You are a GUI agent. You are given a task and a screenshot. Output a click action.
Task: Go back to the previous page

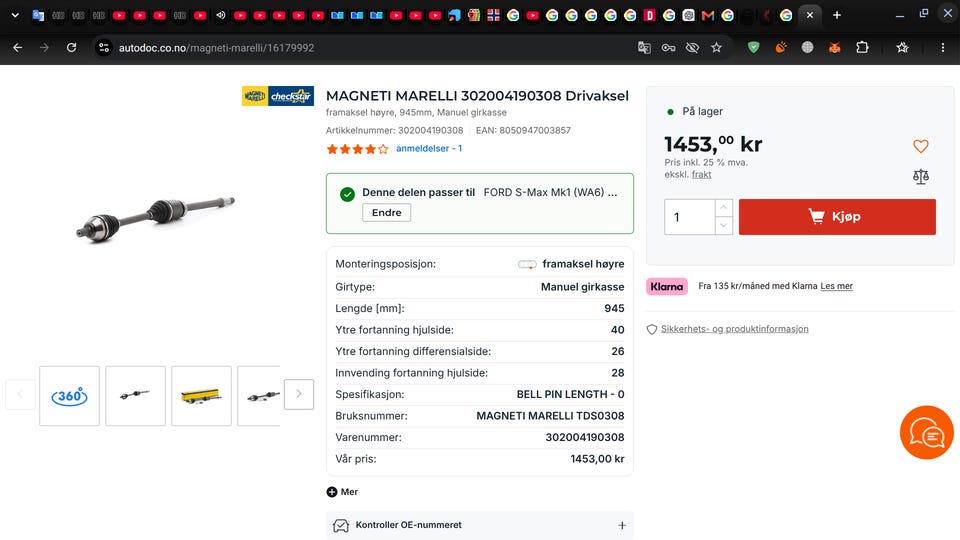18,48
